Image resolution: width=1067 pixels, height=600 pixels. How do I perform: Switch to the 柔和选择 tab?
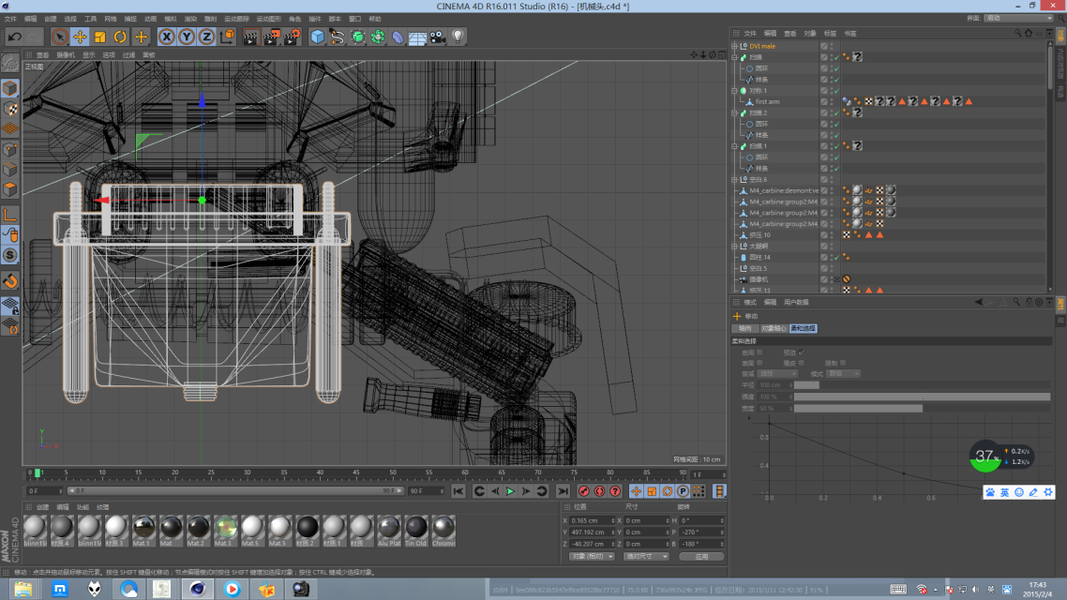(x=803, y=328)
